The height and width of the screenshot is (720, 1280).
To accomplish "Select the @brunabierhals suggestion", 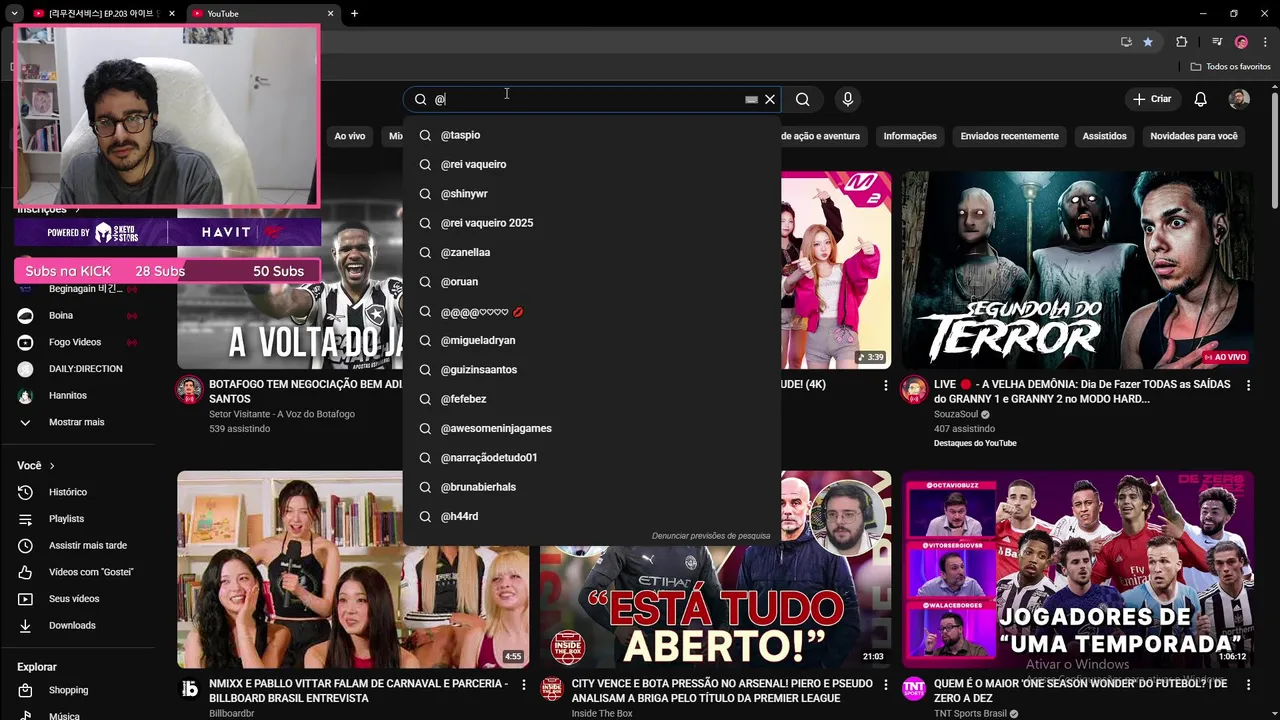I will click(592, 487).
